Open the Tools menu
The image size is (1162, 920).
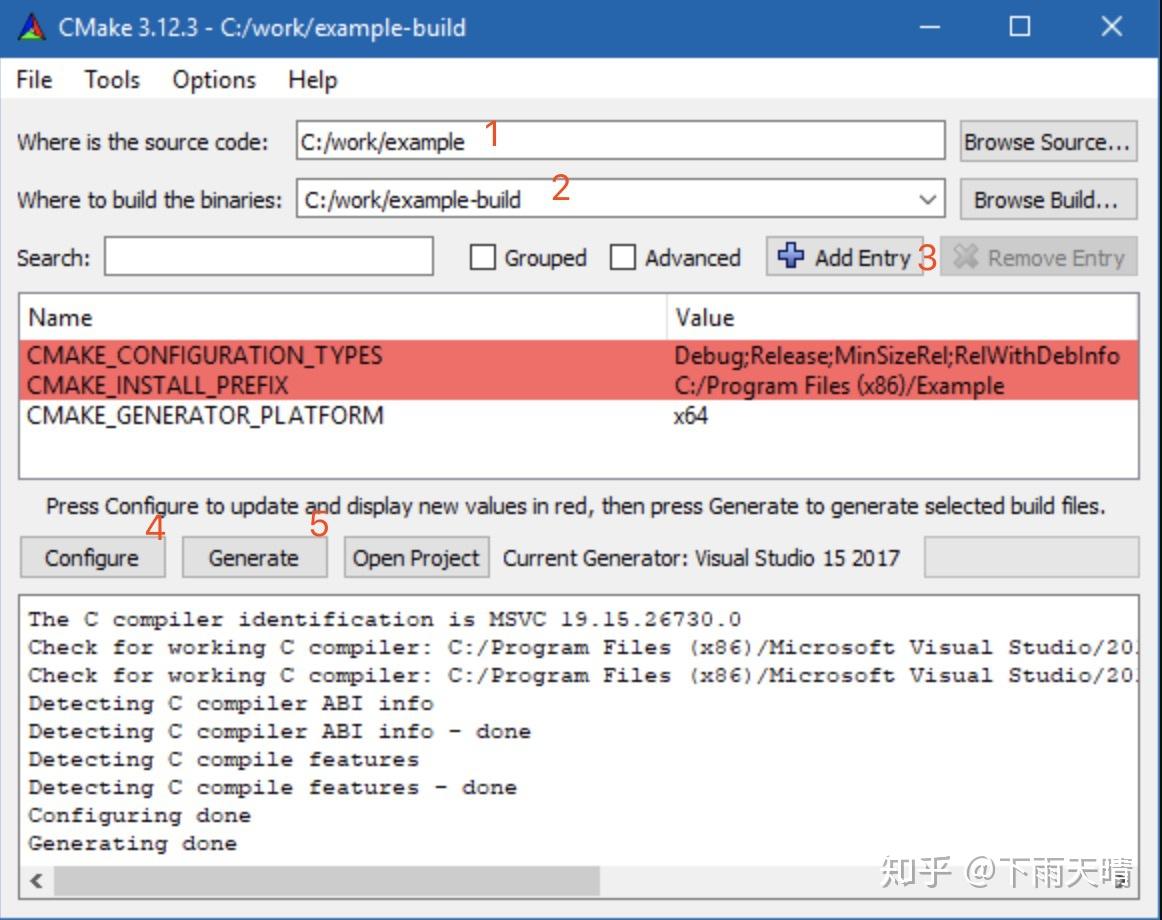click(x=111, y=80)
